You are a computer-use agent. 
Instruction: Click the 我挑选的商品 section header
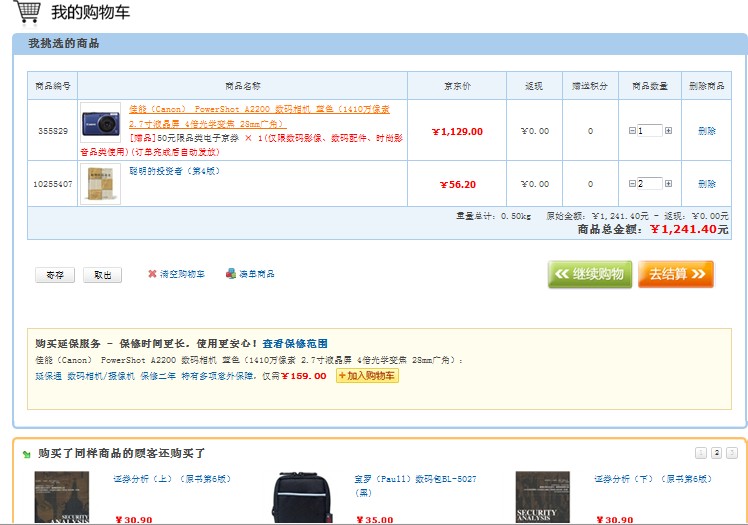[63, 43]
